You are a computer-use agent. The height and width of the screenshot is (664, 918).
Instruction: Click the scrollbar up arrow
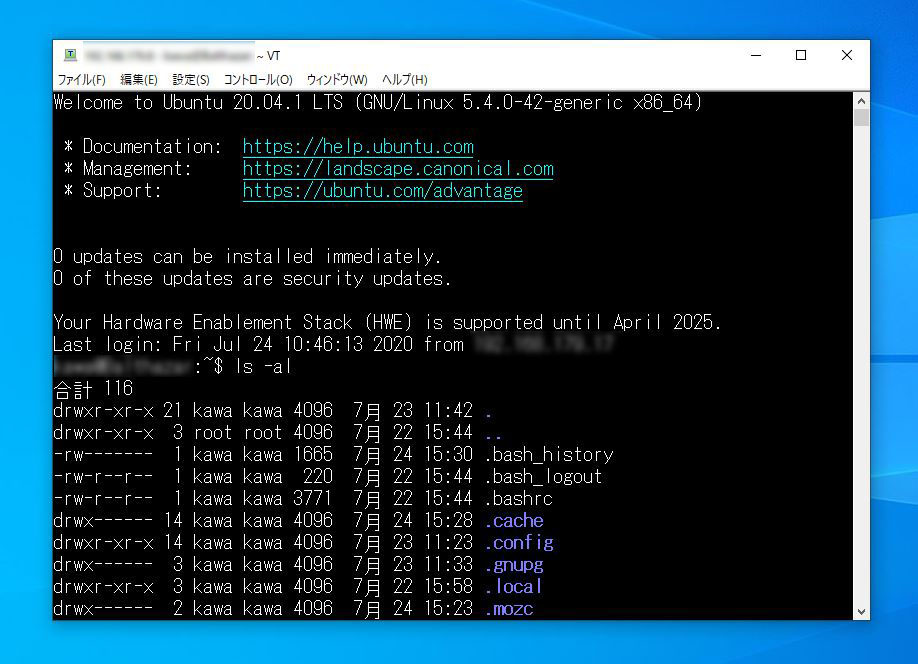(x=861, y=101)
